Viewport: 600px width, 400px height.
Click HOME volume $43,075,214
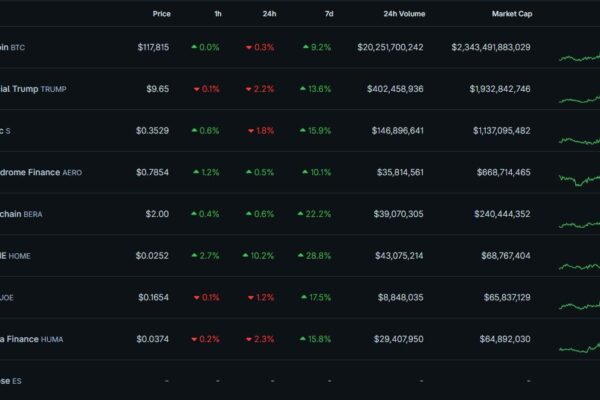pyautogui.click(x=399, y=256)
